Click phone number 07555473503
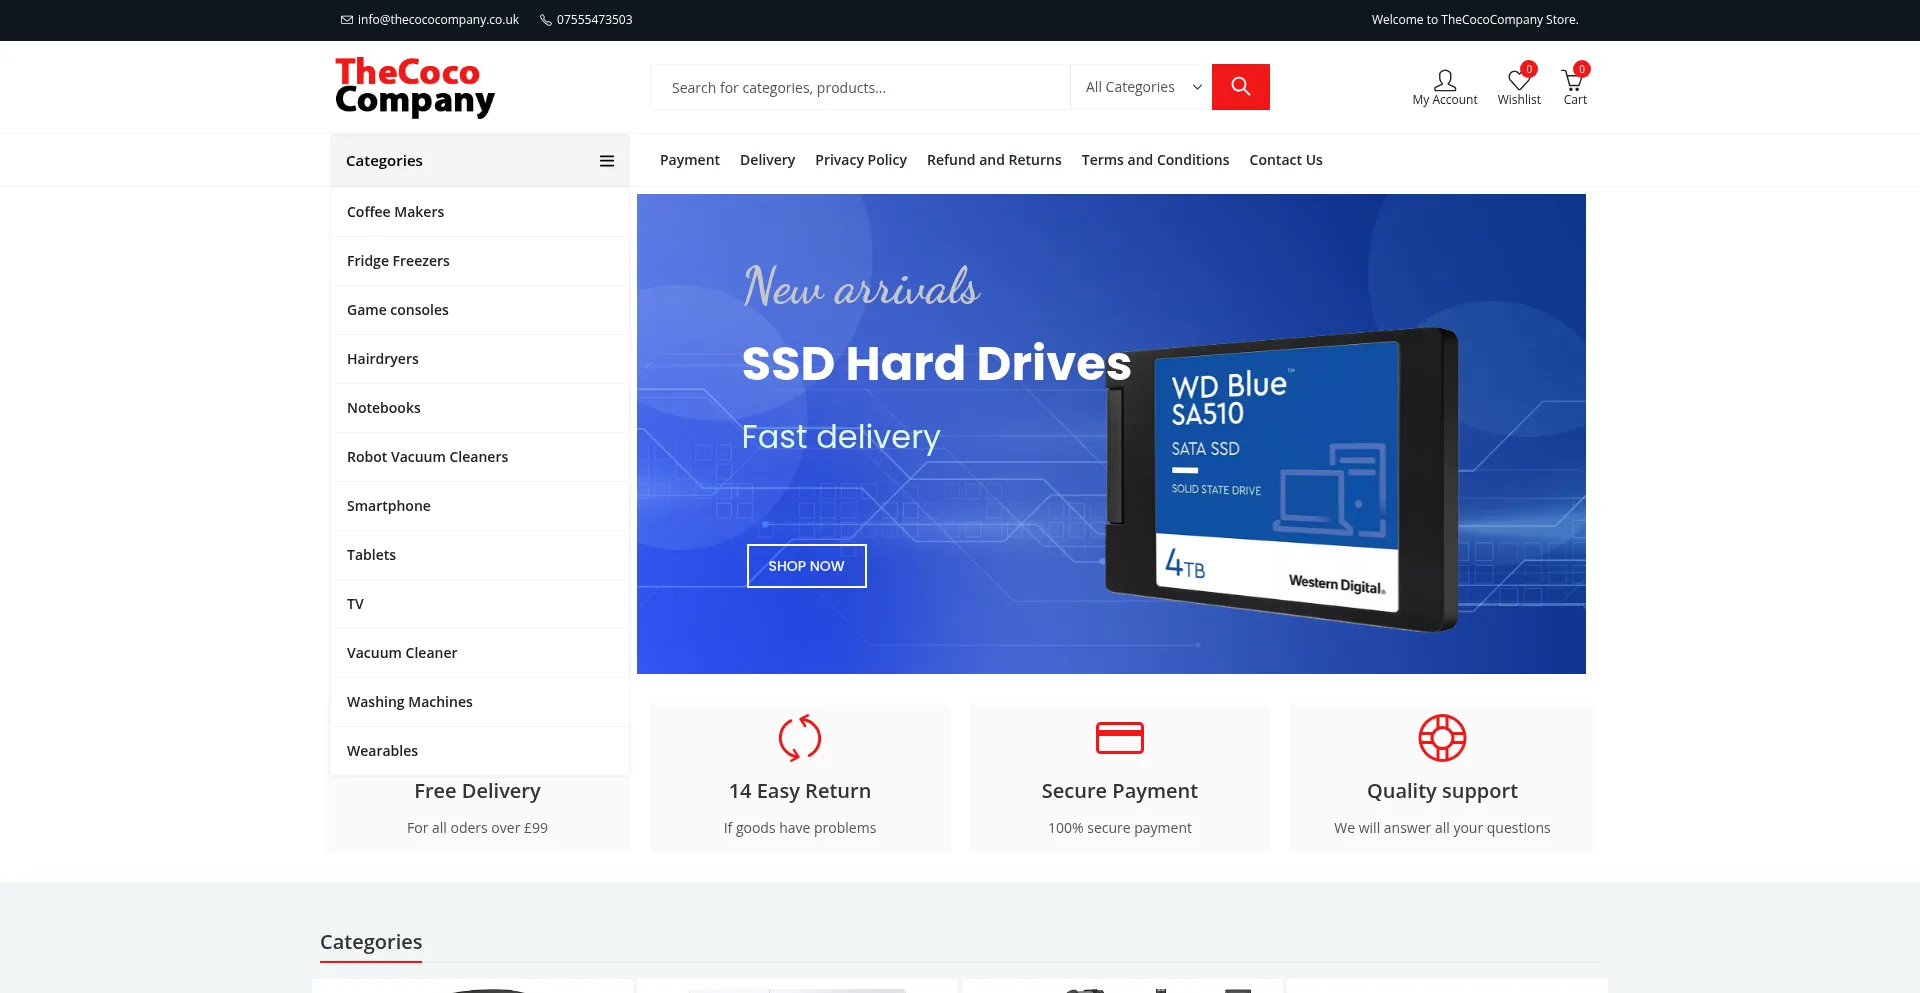The width and height of the screenshot is (1920, 993). coord(594,20)
